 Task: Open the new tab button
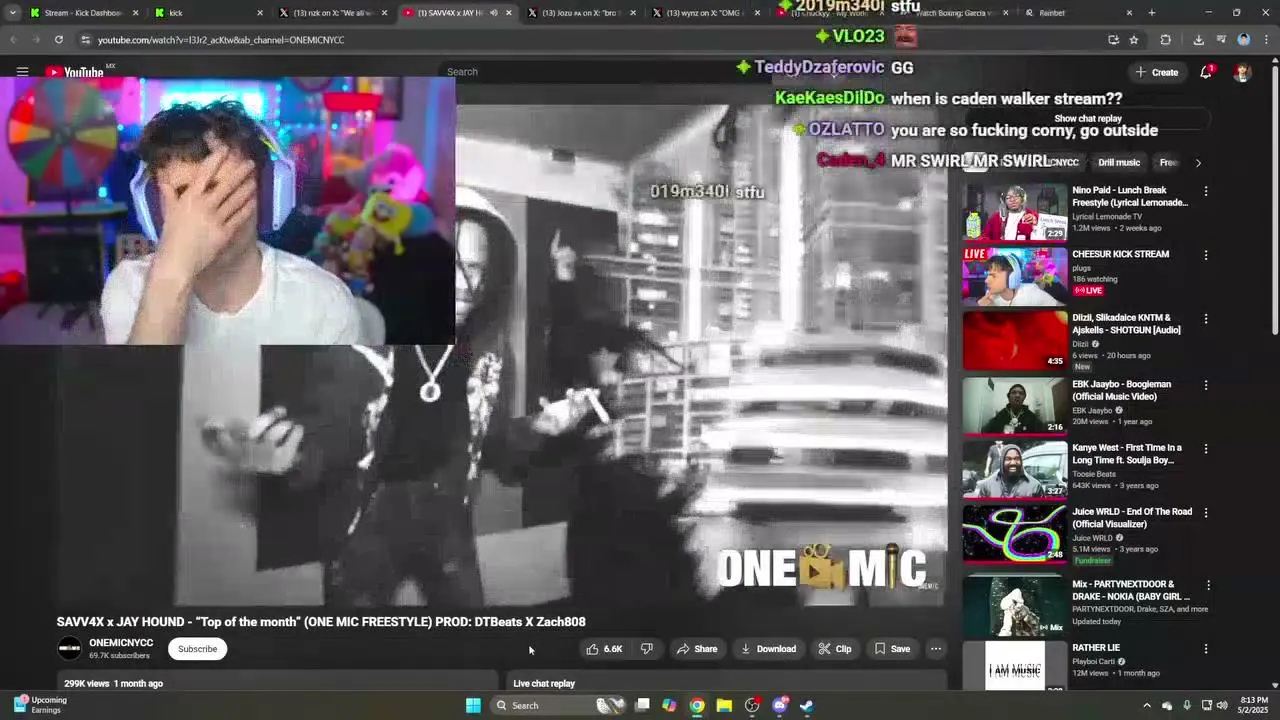coord(1152,13)
